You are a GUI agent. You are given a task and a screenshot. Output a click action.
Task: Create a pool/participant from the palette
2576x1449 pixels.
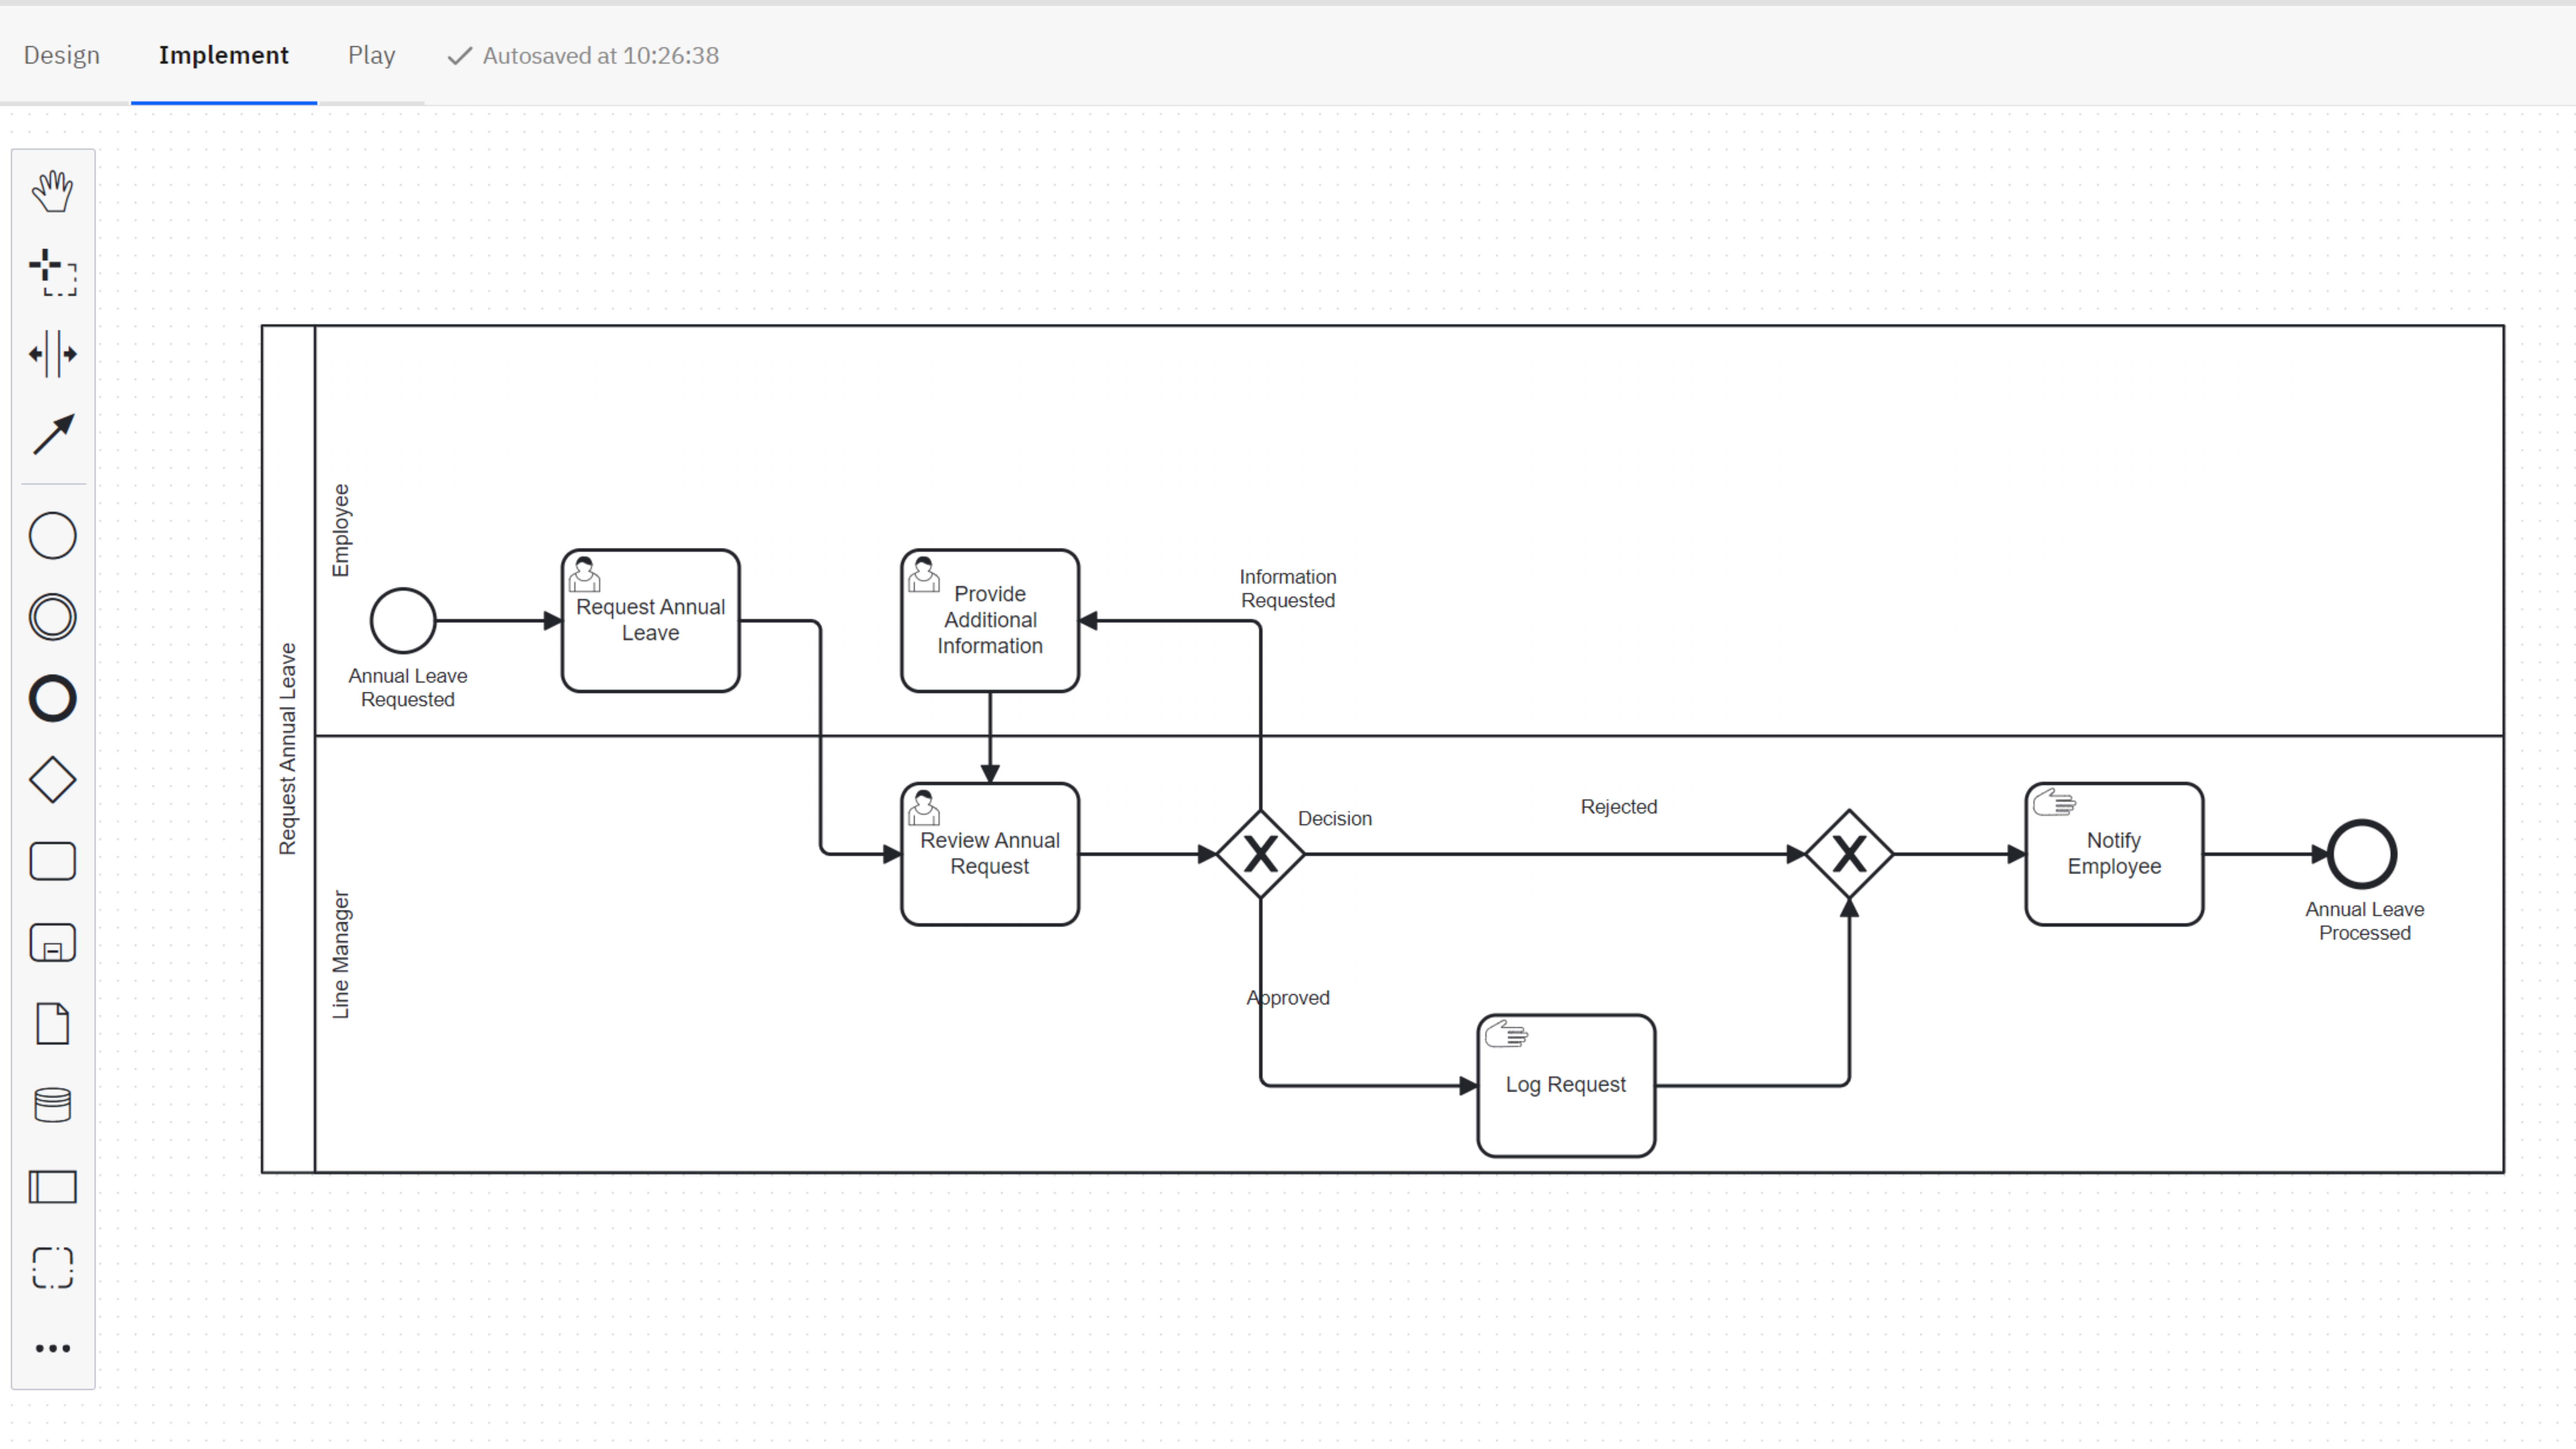pyautogui.click(x=52, y=1187)
